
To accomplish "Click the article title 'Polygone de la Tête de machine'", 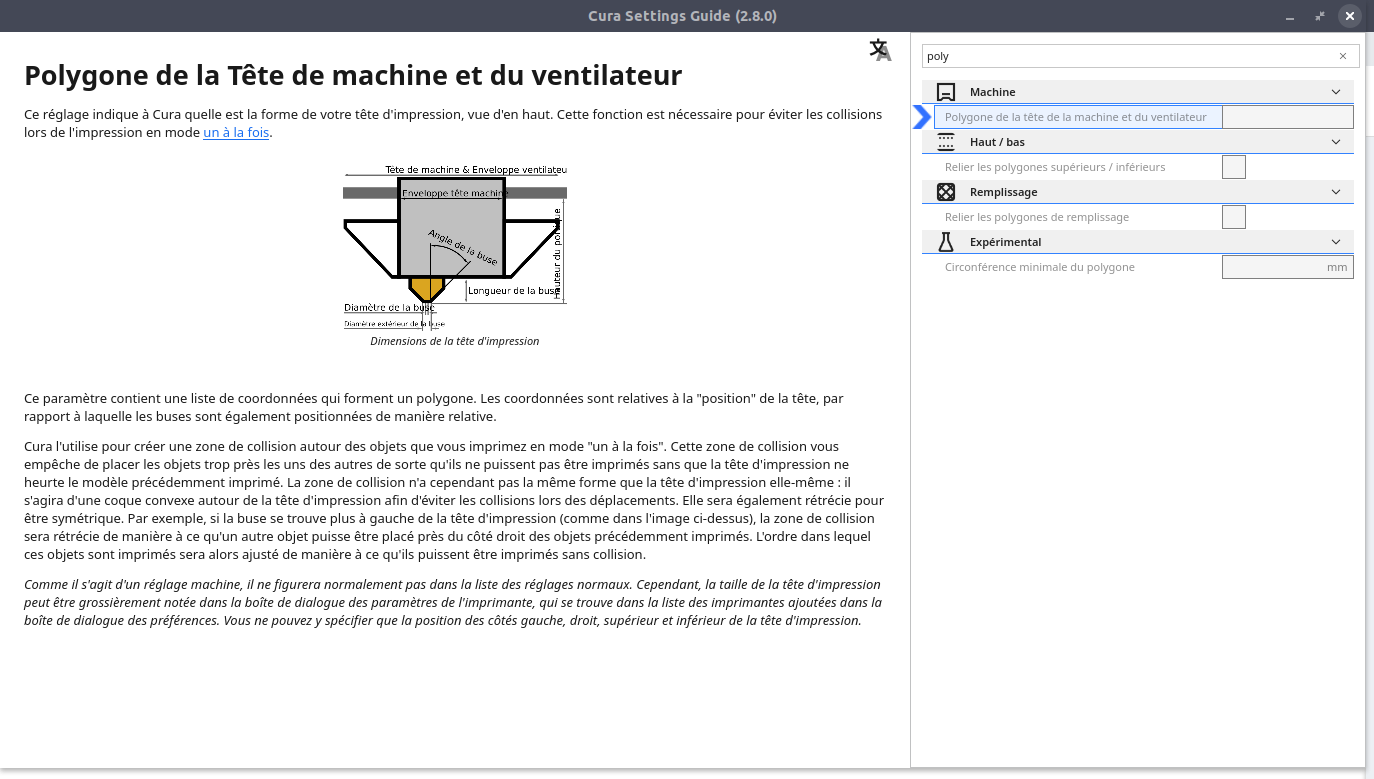I will click(353, 75).
